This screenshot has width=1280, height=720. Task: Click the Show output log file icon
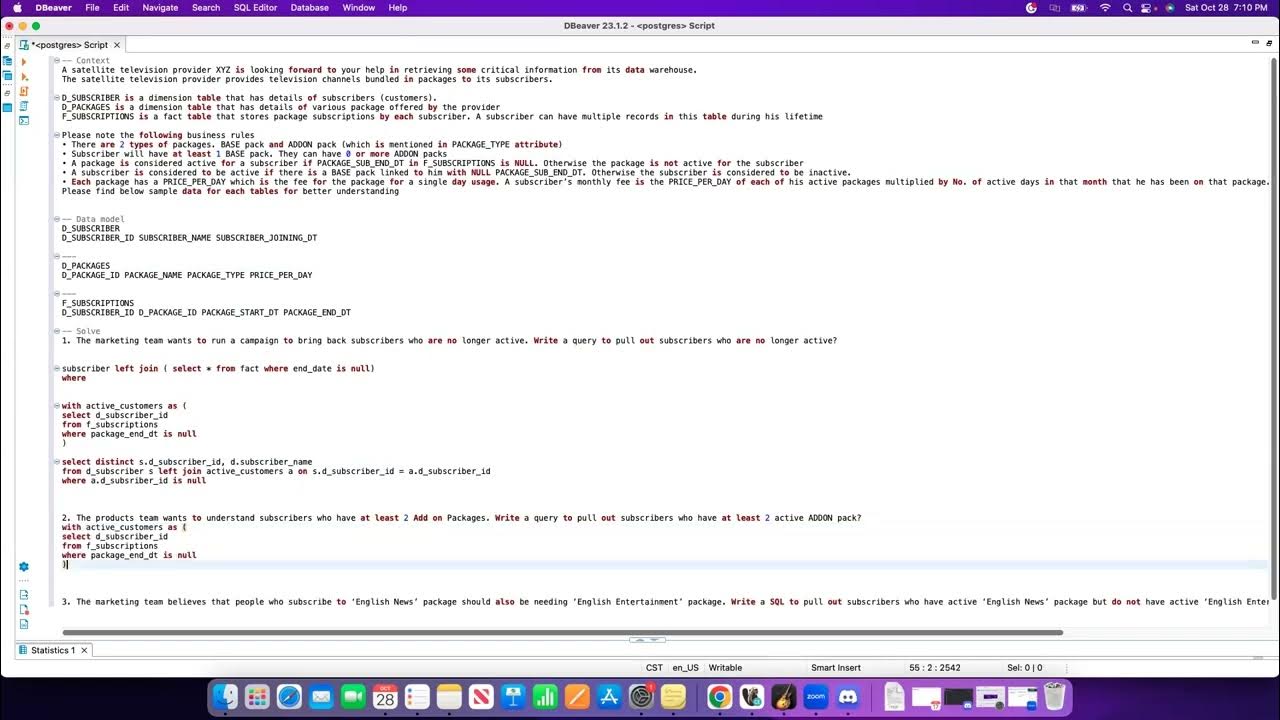point(24,595)
